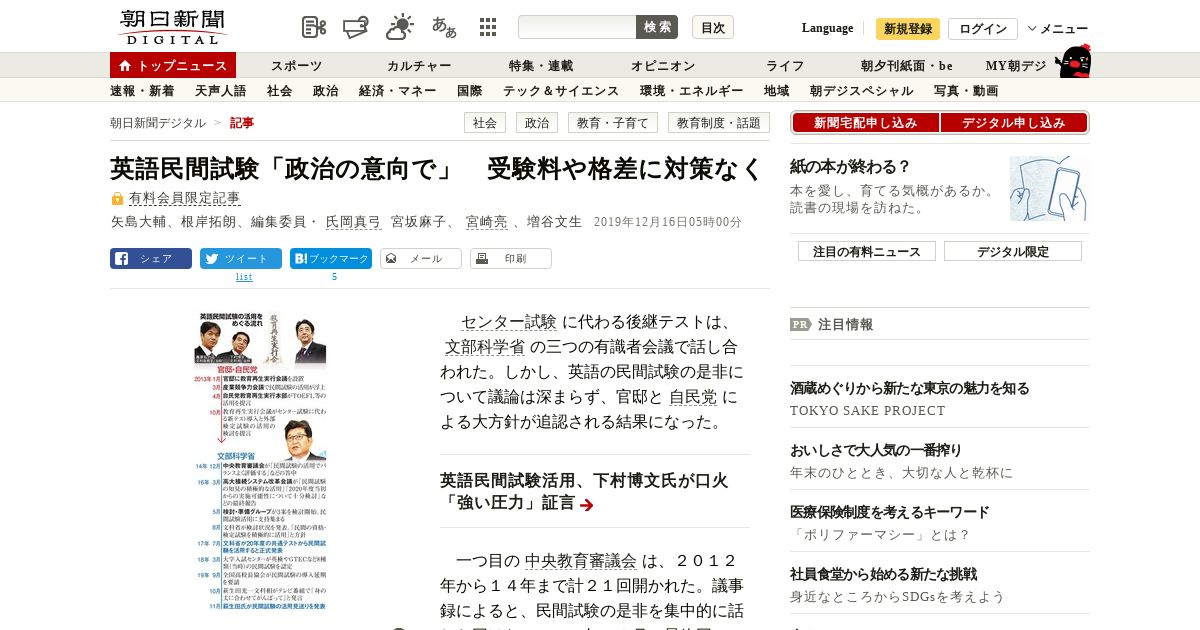
Task: Focus the search input field
Action: click(577, 27)
